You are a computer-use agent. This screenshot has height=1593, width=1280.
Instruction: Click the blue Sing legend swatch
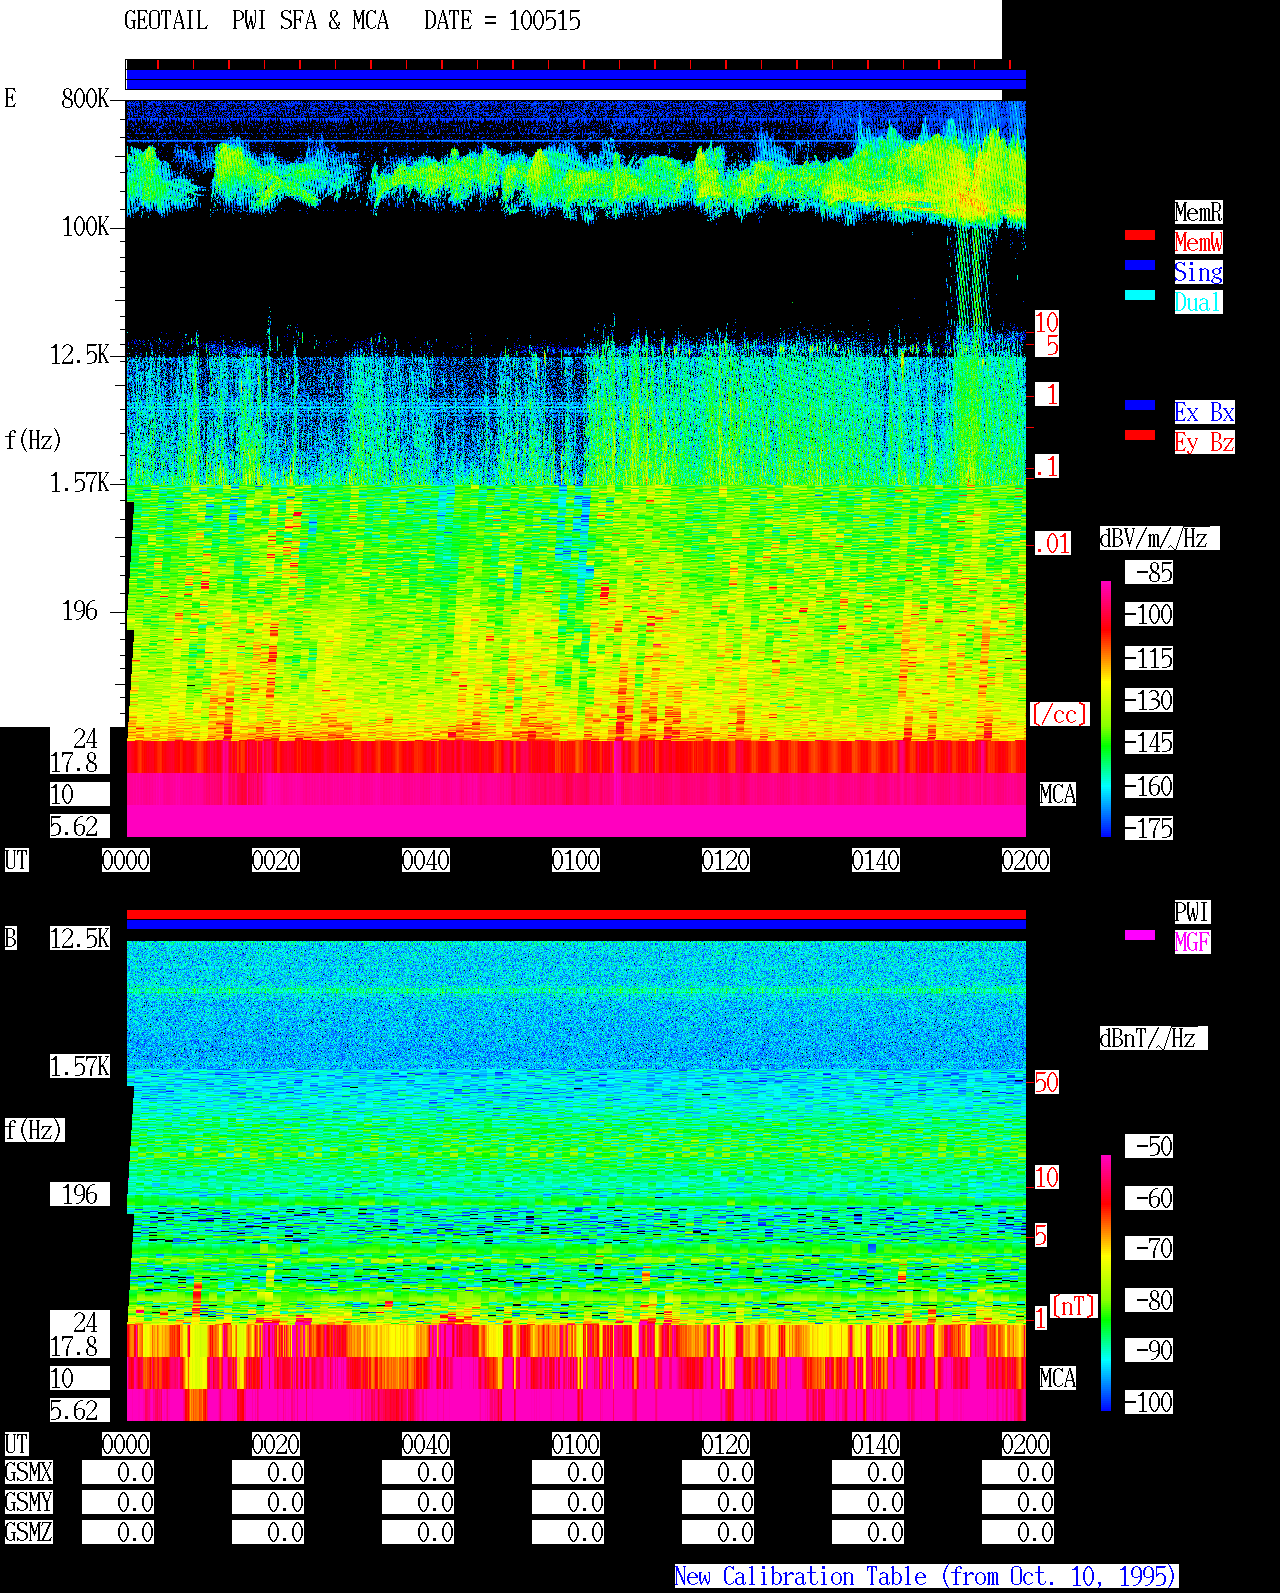tap(1140, 265)
